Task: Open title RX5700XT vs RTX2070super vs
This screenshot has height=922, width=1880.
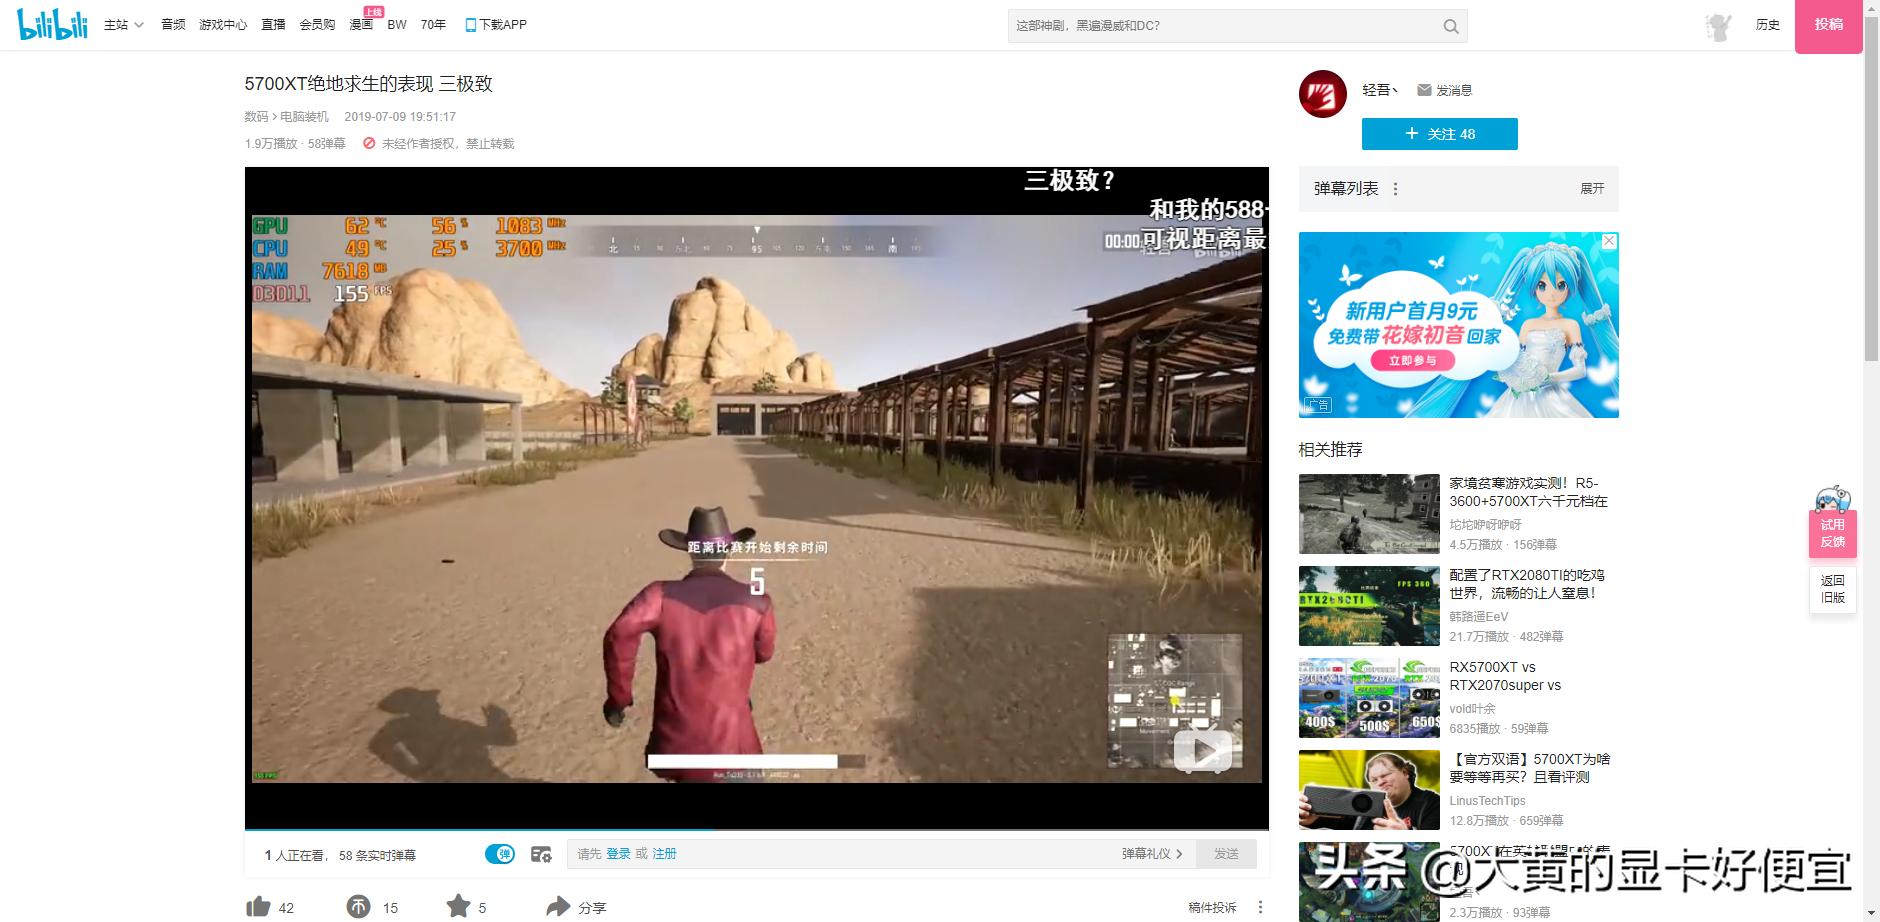Action: click(1505, 676)
